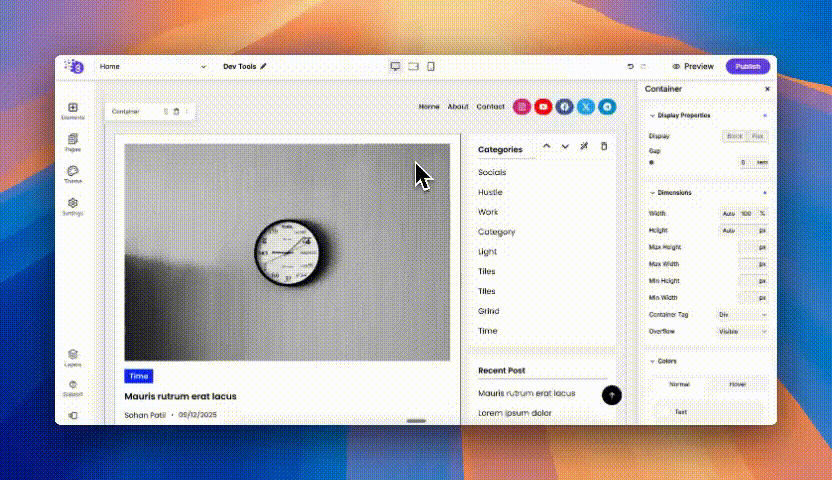Click the Preview button
Screen dimensions: 832x480
(x=693, y=66)
